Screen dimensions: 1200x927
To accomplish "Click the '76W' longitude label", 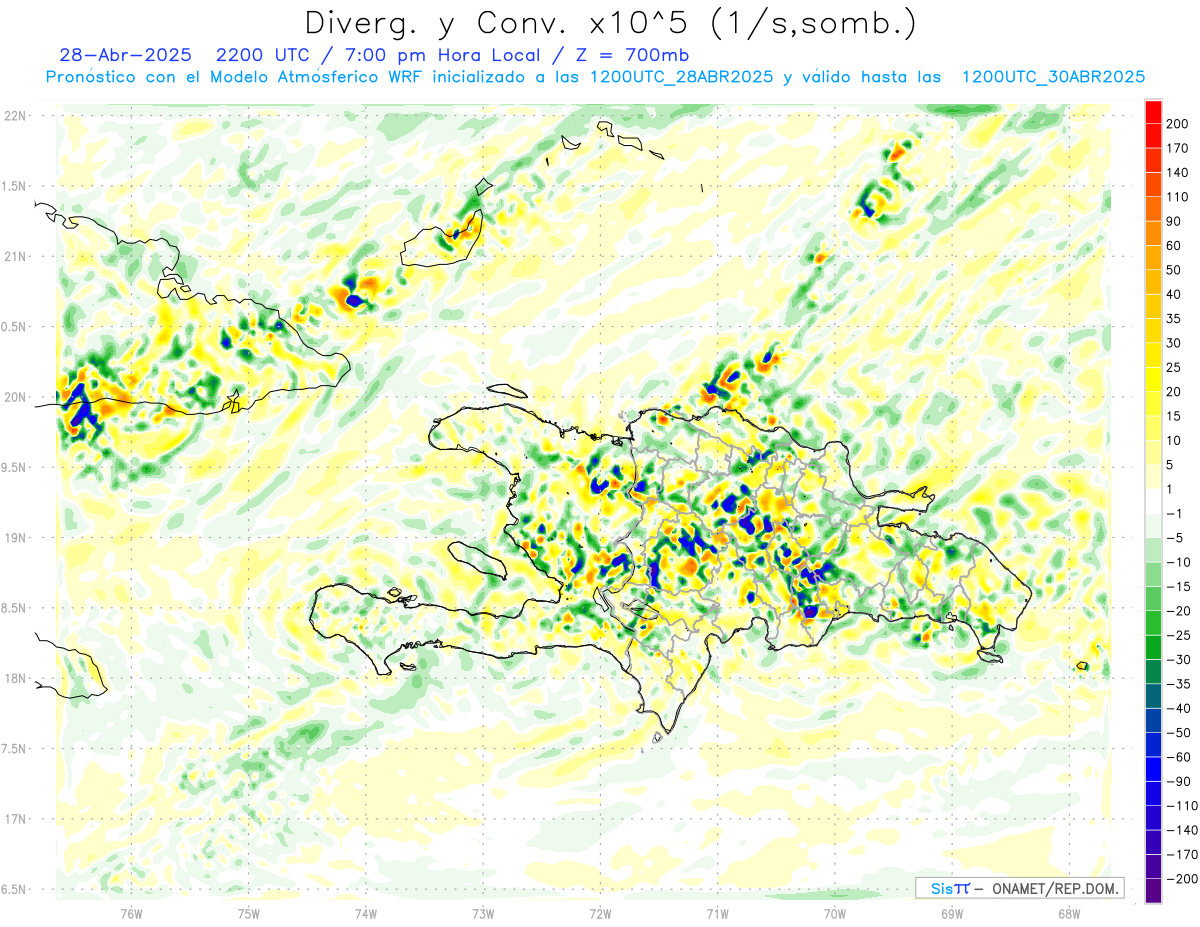I will (131, 913).
